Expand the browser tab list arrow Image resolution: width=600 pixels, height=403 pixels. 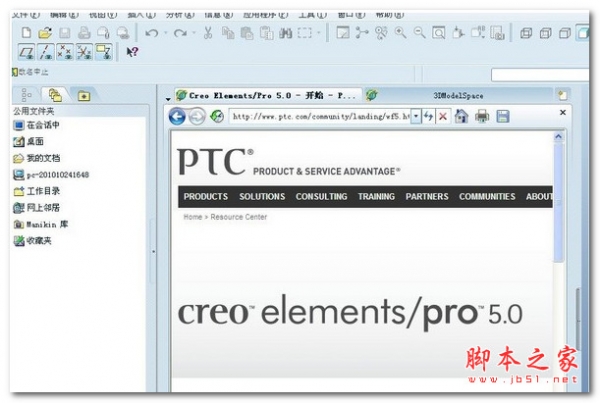pos(168,99)
